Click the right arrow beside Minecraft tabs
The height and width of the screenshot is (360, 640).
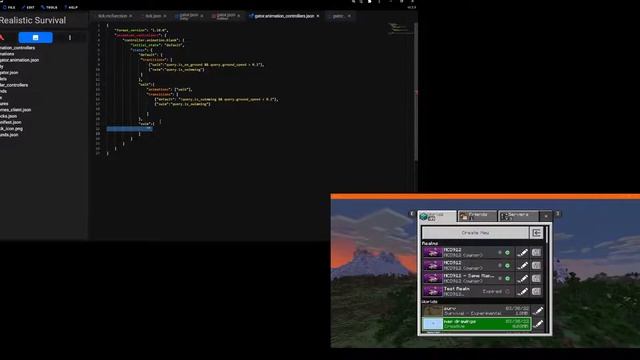[x=558, y=213]
